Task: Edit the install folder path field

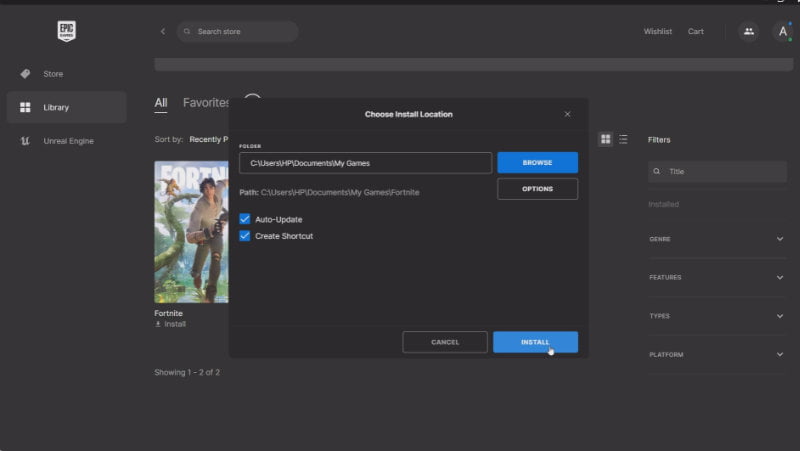Action: (x=365, y=163)
